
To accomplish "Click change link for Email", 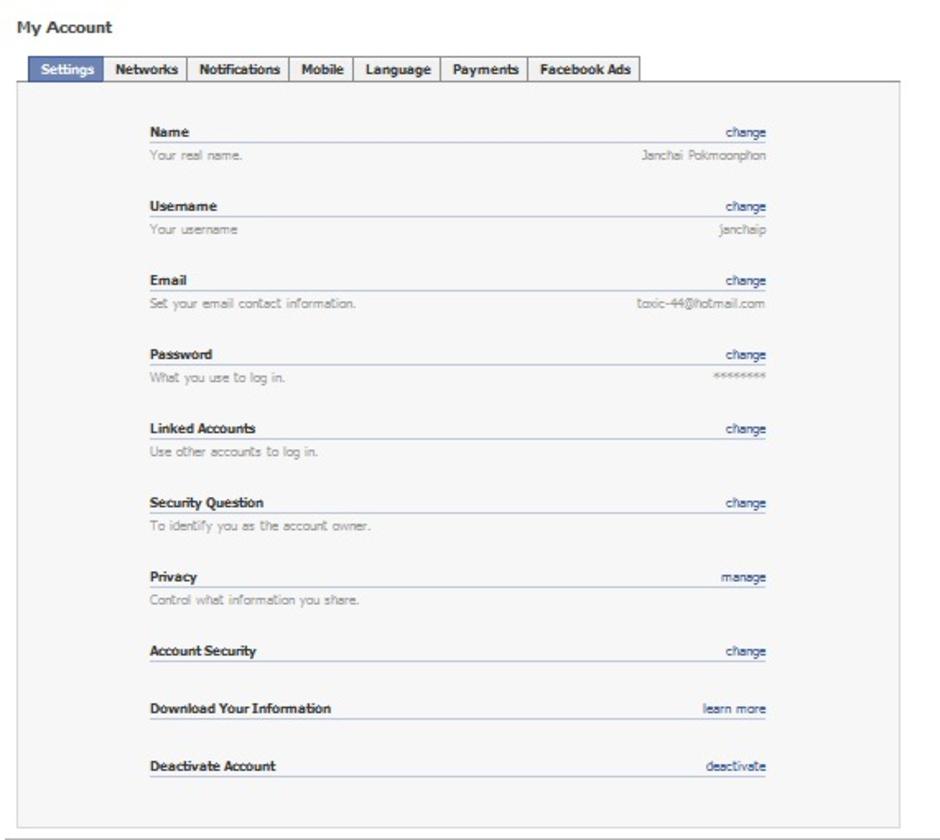I will point(745,281).
